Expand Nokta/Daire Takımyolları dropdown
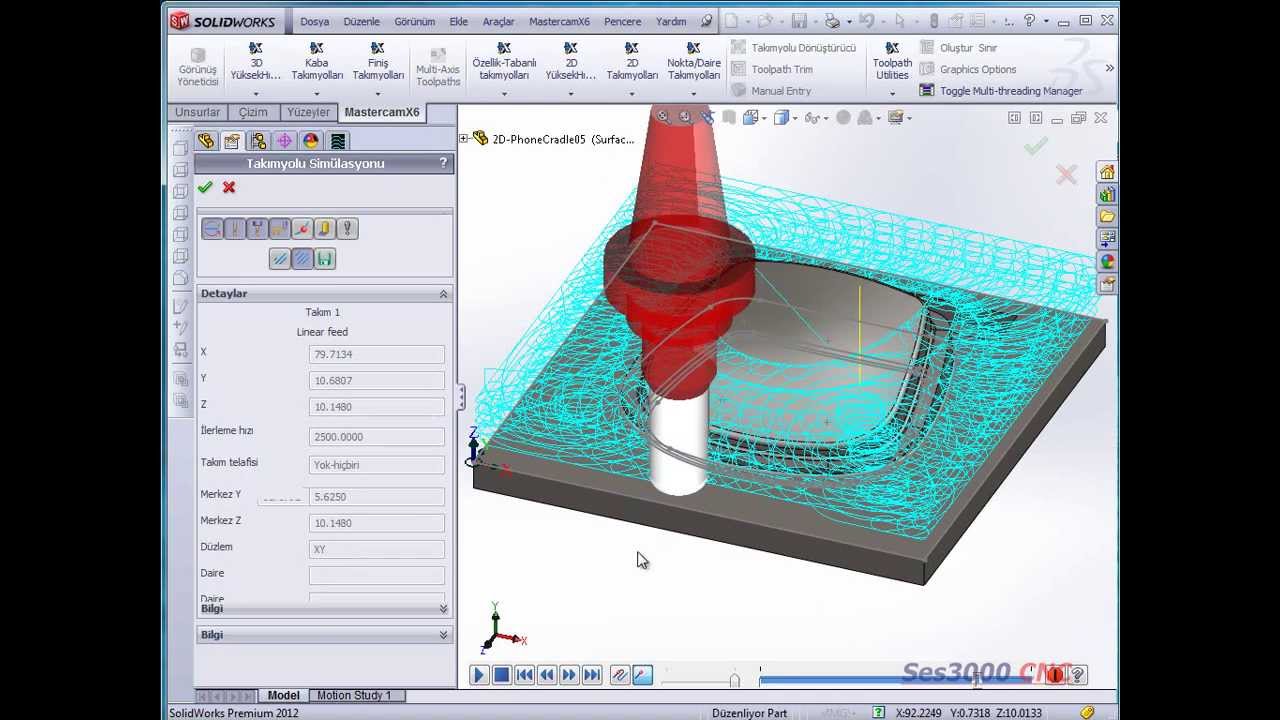The image size is (1280, 720). click(x=694, y=95)
